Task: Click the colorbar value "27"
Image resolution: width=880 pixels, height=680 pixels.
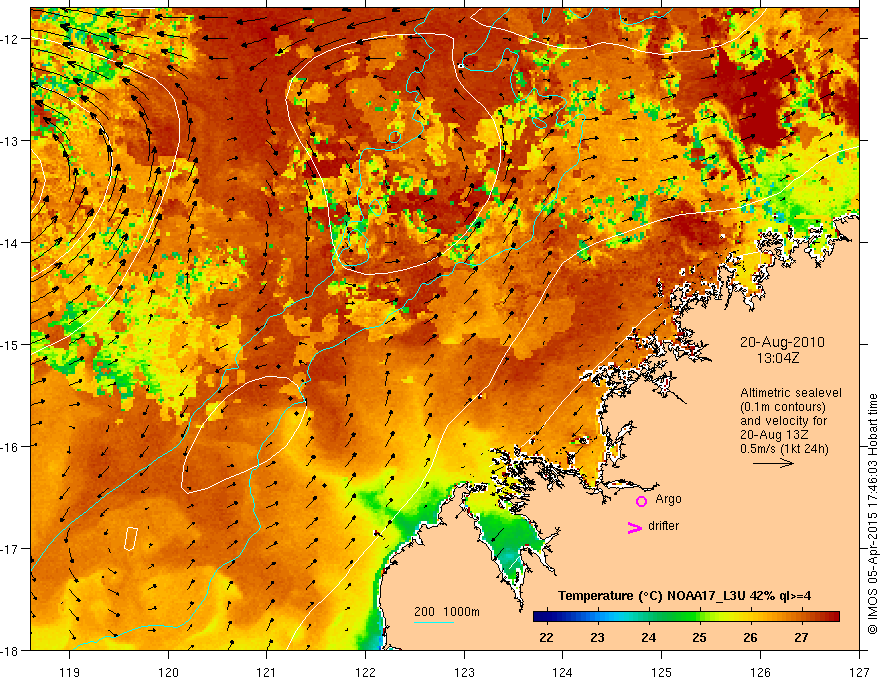Action: pyautogui.click(x=801, y=638)
